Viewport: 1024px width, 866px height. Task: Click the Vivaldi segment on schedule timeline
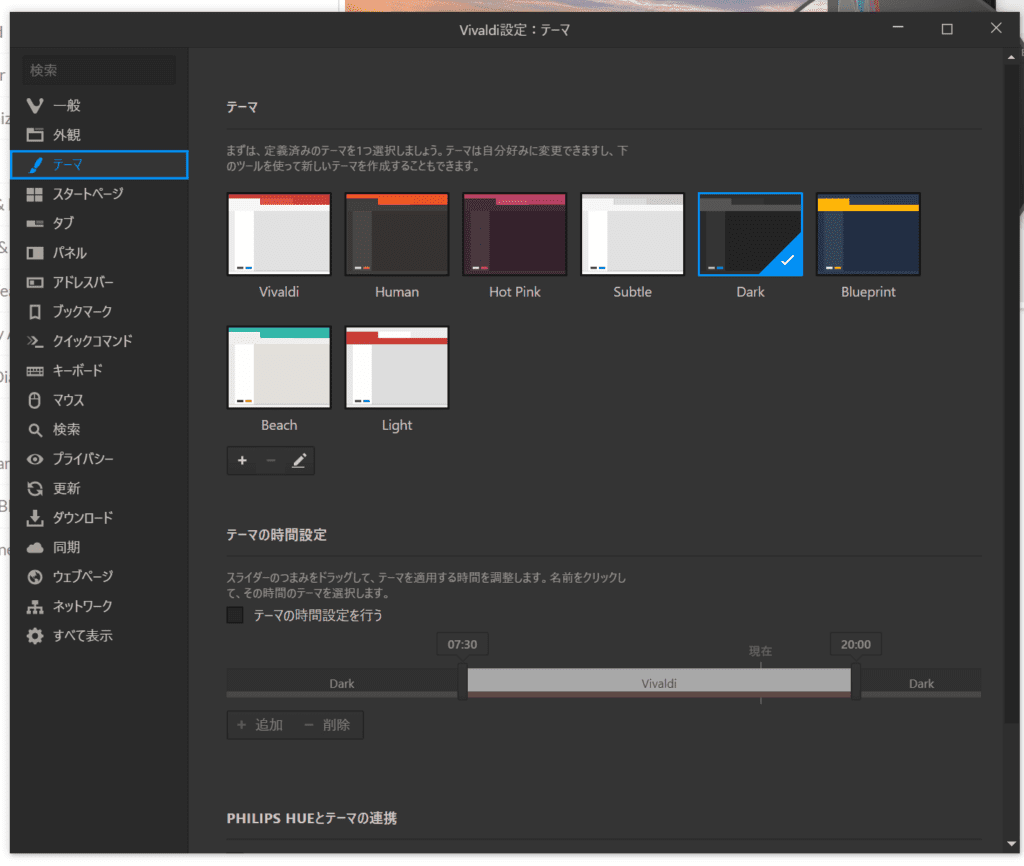(659, 682)
